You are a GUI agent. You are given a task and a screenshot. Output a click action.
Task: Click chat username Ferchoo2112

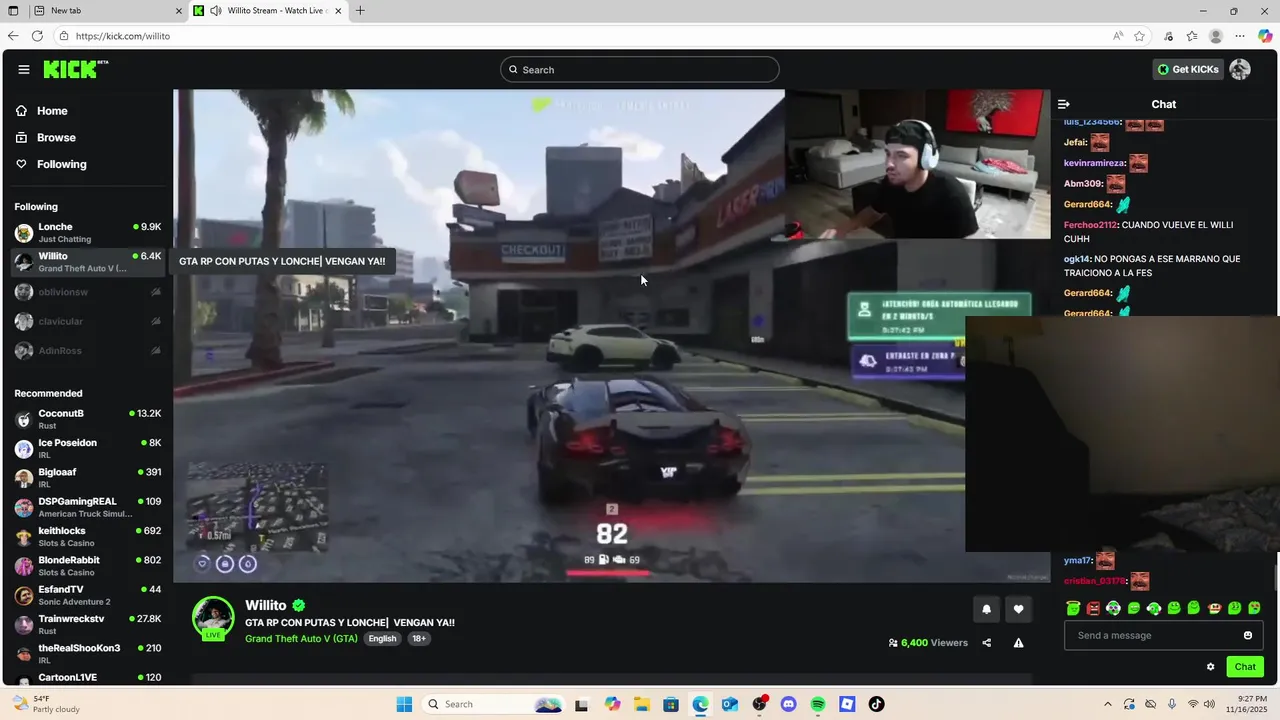click(x=1090, y=225)
